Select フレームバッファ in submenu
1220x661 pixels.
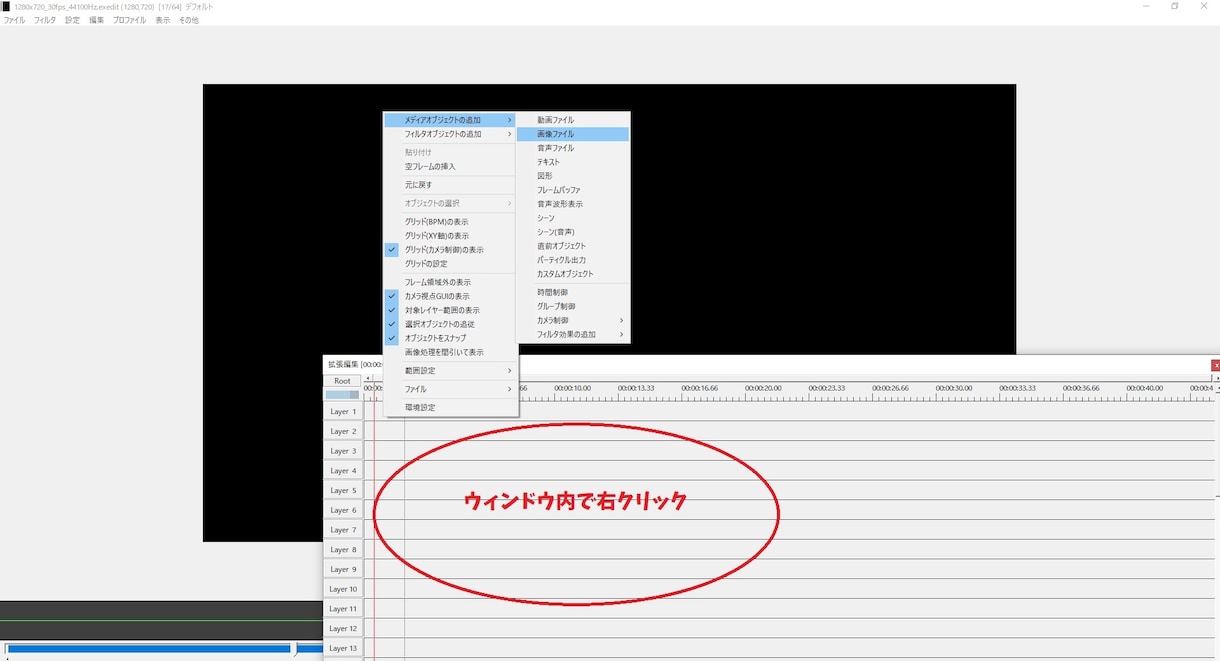572,190
